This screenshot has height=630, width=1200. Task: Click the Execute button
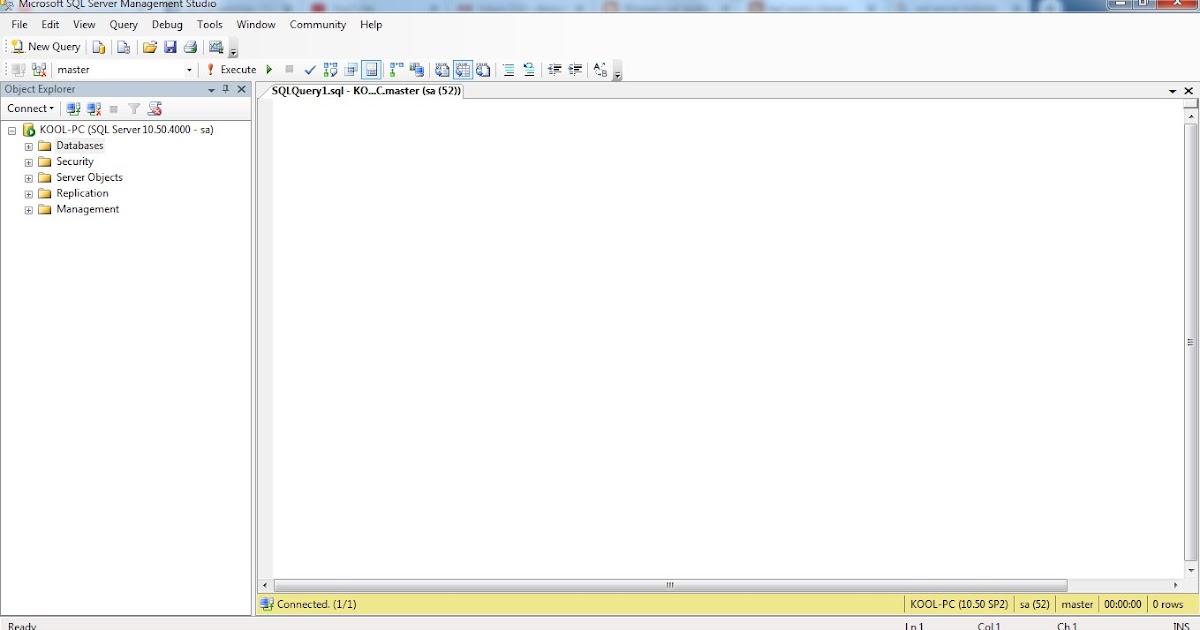(x=234, y=69)
